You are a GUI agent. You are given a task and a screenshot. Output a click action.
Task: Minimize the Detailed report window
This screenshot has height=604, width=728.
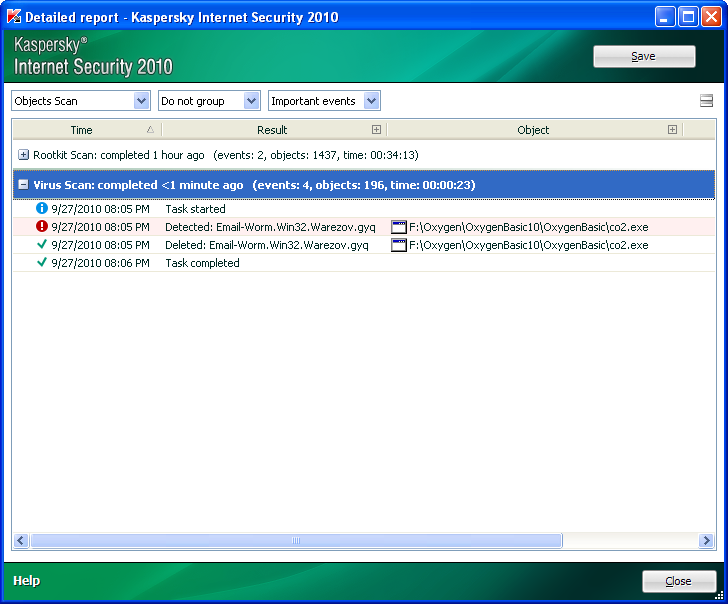click(665, 17)
